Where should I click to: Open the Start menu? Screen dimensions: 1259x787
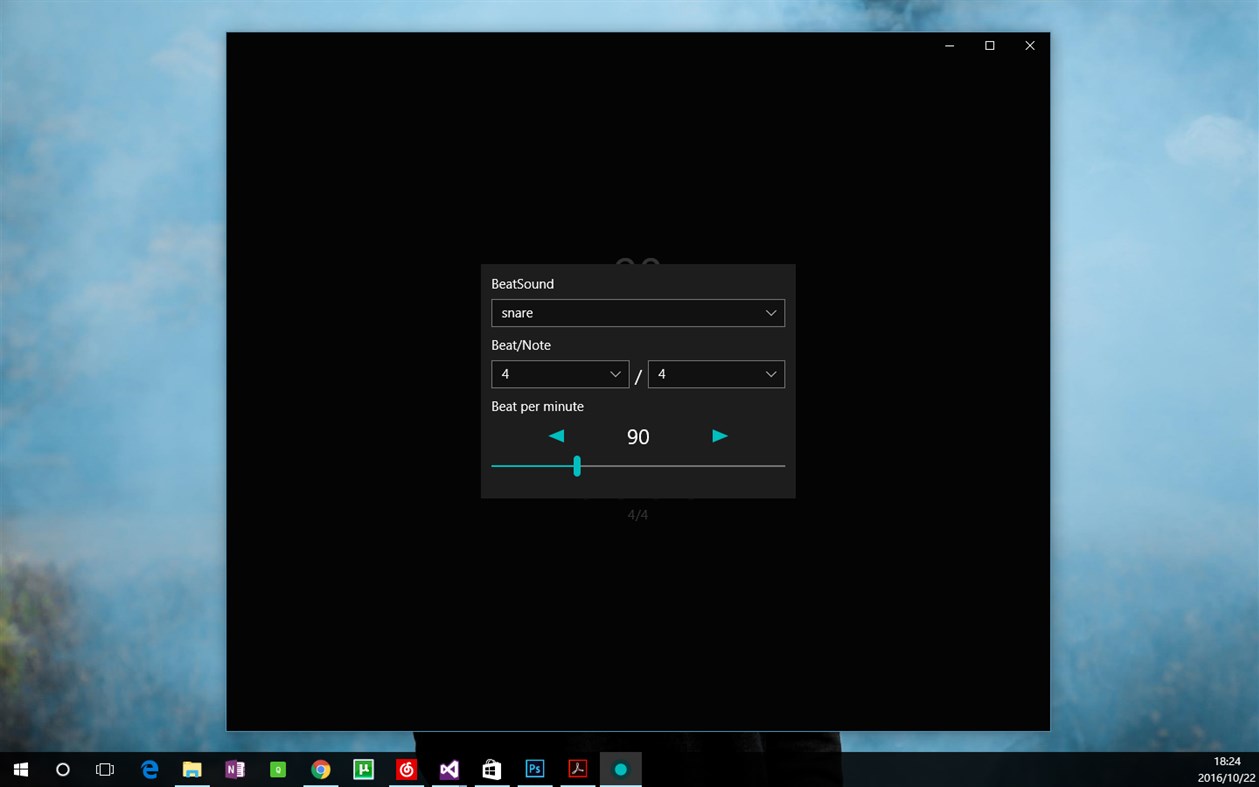pyautogui.click(x=19, y=769)
